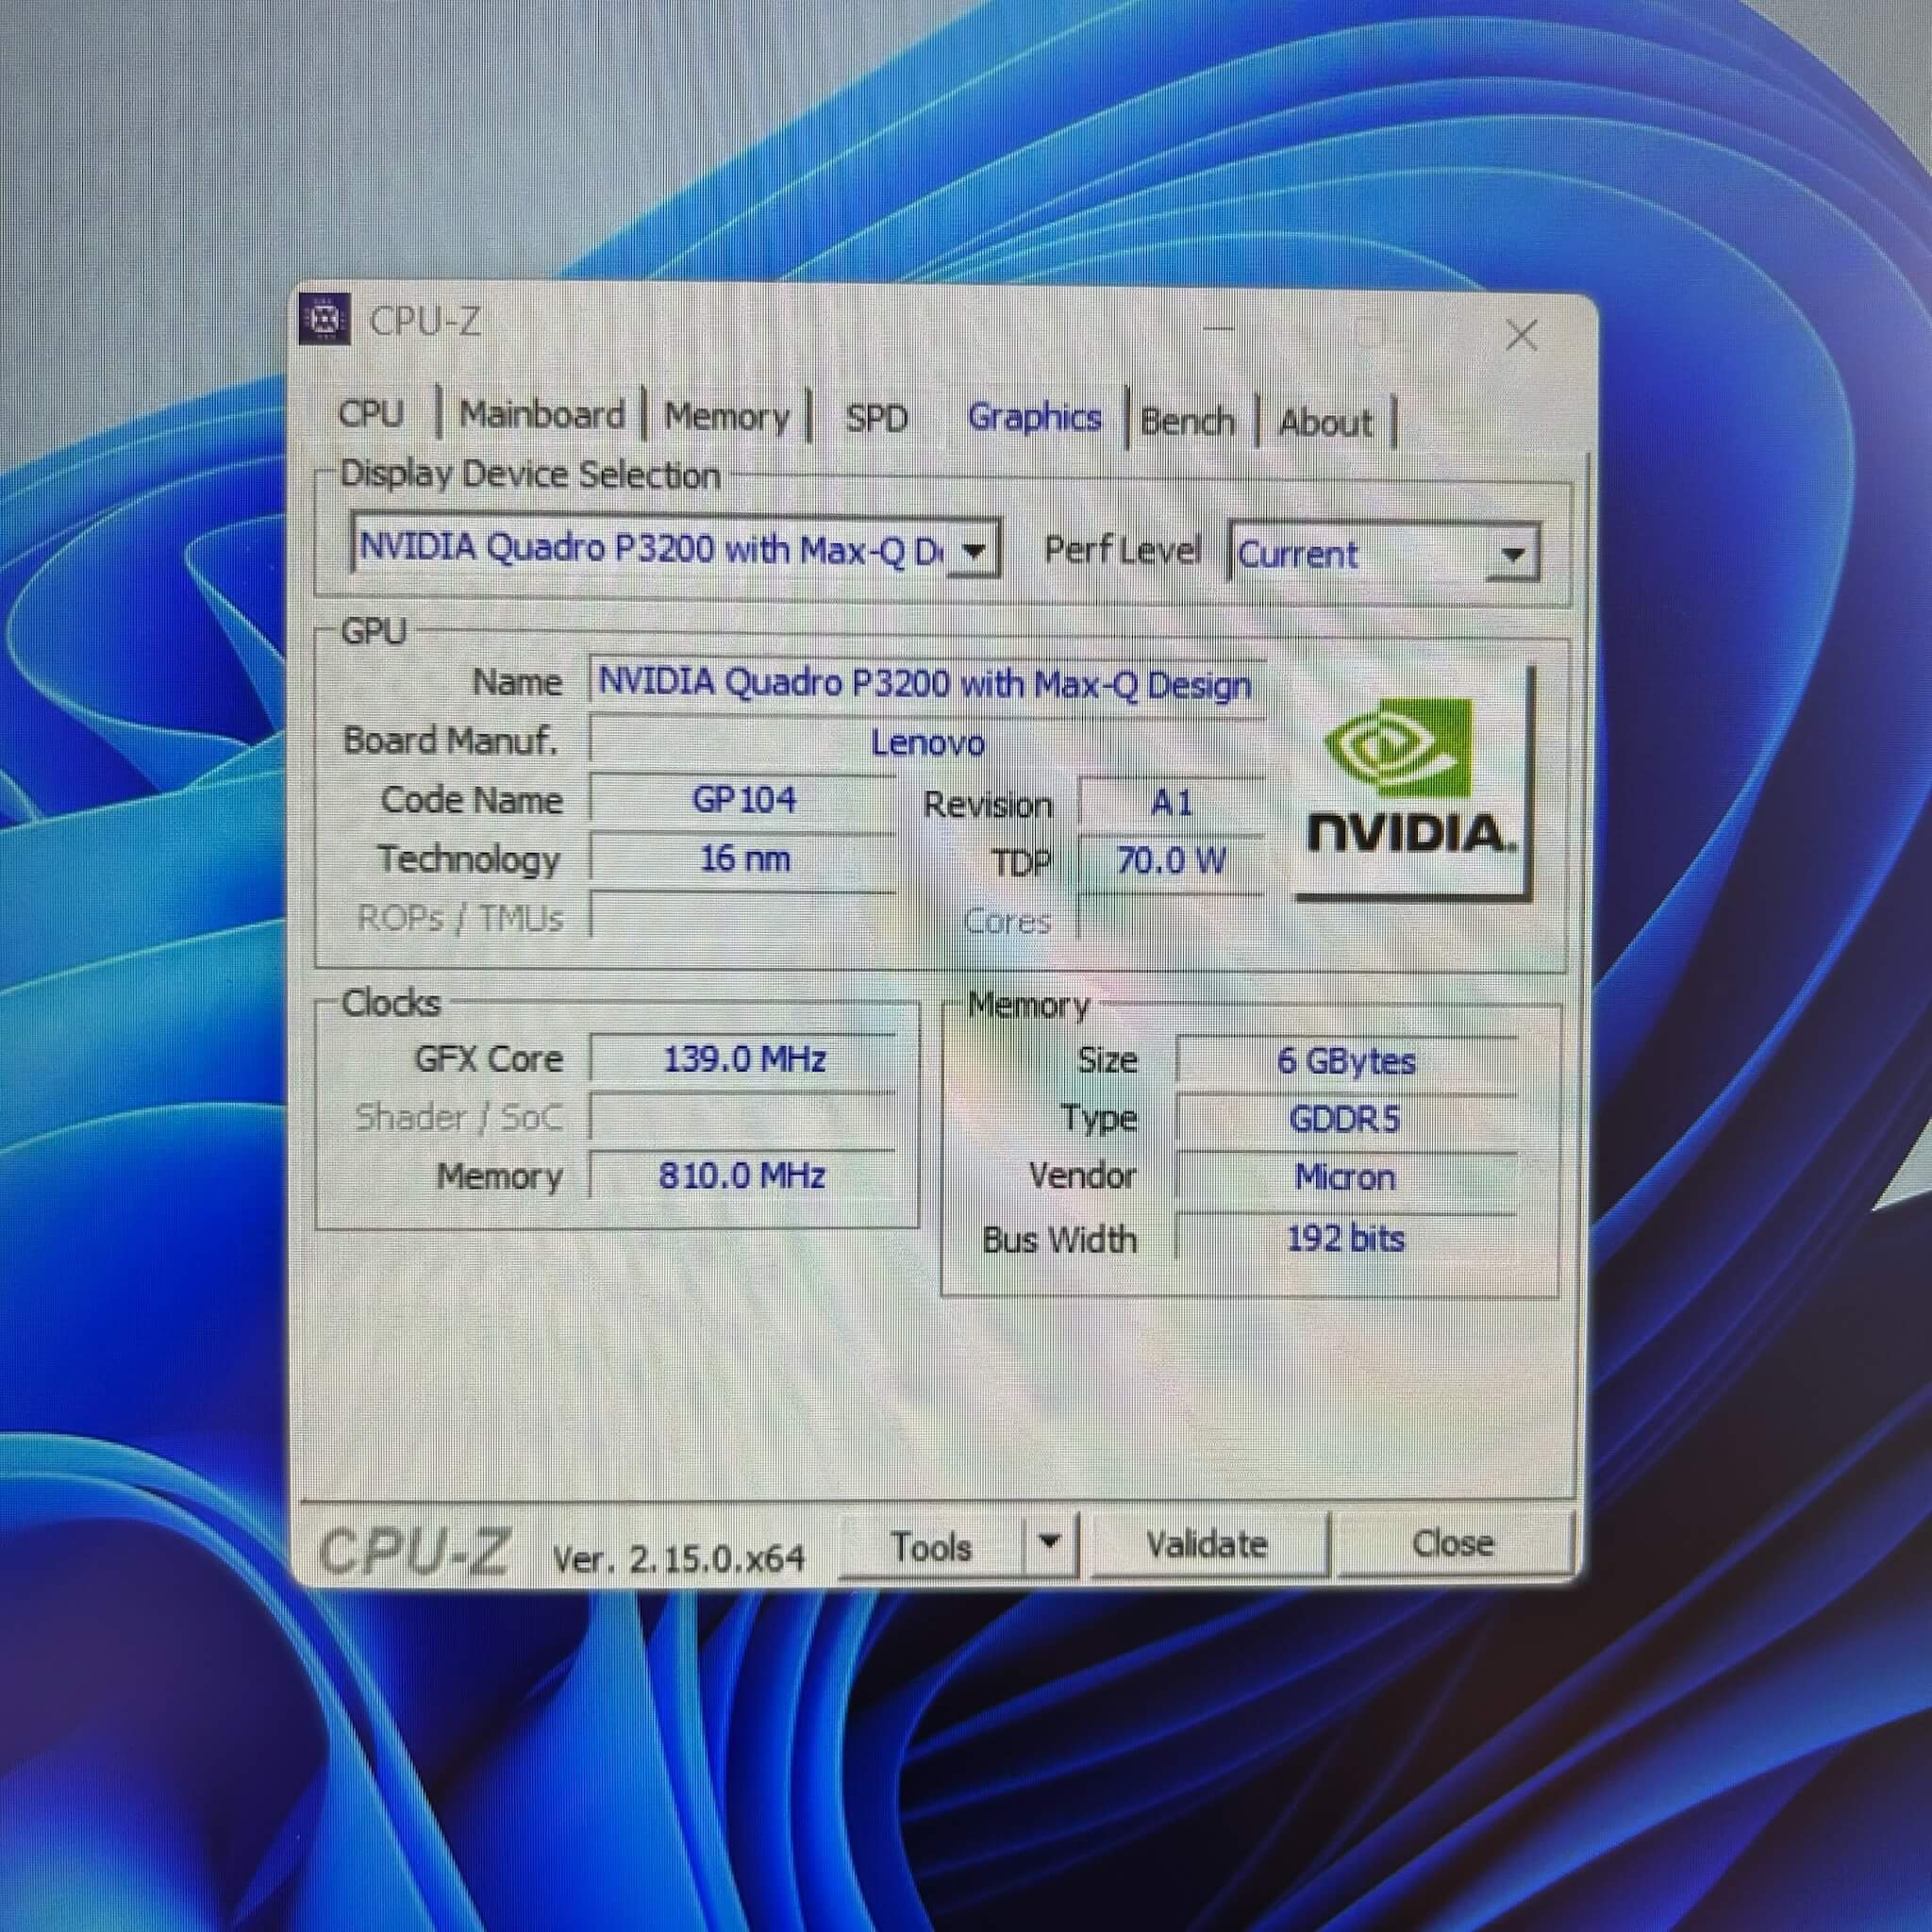Screen dimensions: 1932x1932
Task: Click the GPU Name field value
Action: click(x=926, y=685)
